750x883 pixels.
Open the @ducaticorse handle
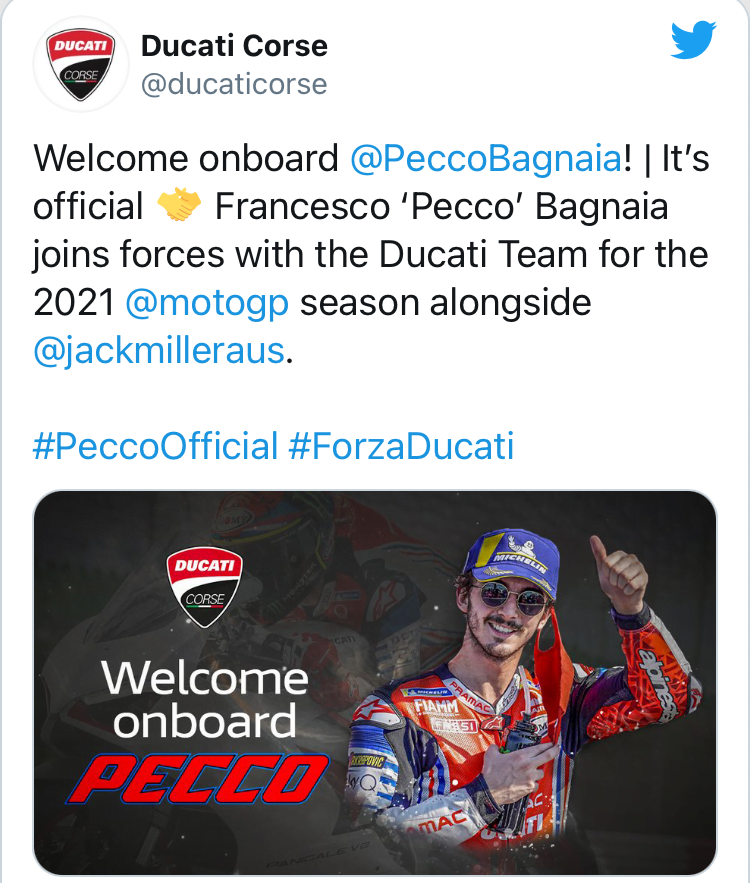coord(235,84)
